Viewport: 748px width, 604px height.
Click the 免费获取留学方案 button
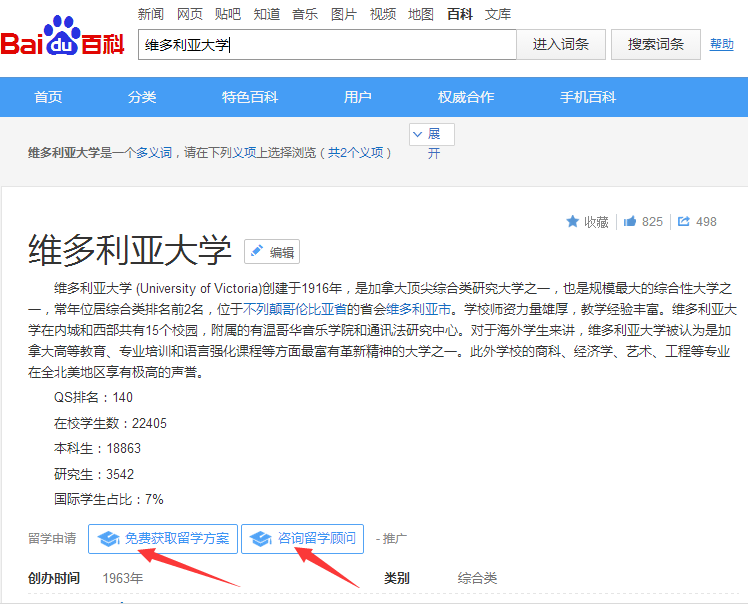pyautogui.click(x=163, y=539)
